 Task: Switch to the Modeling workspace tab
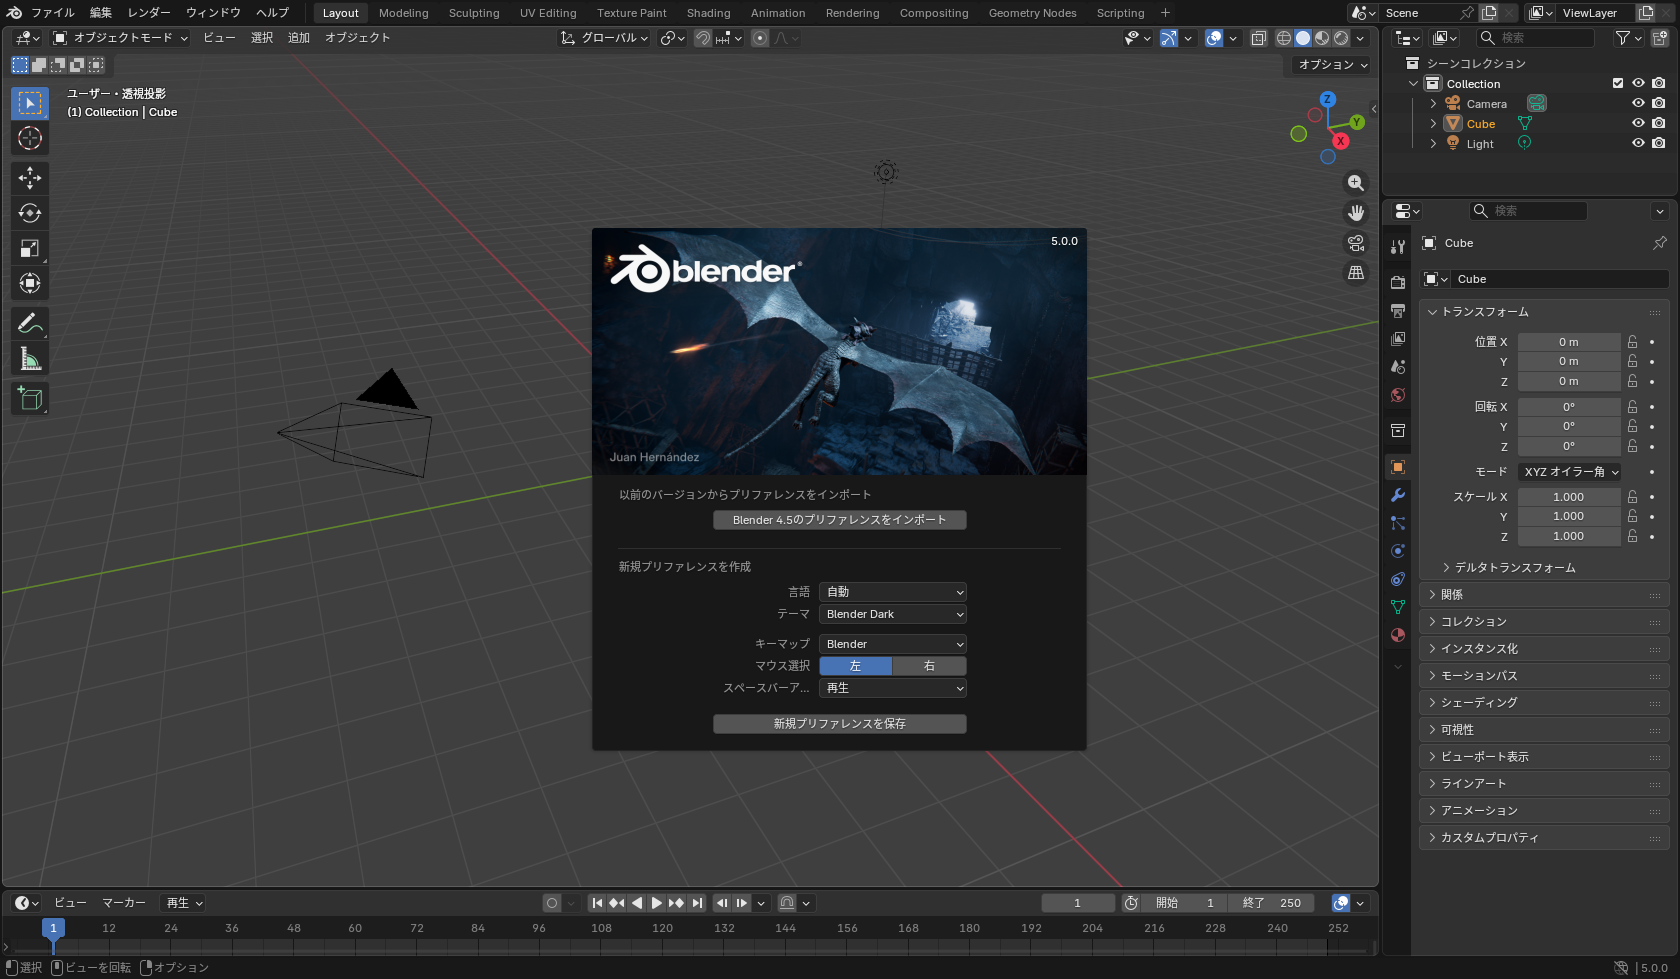403,13
